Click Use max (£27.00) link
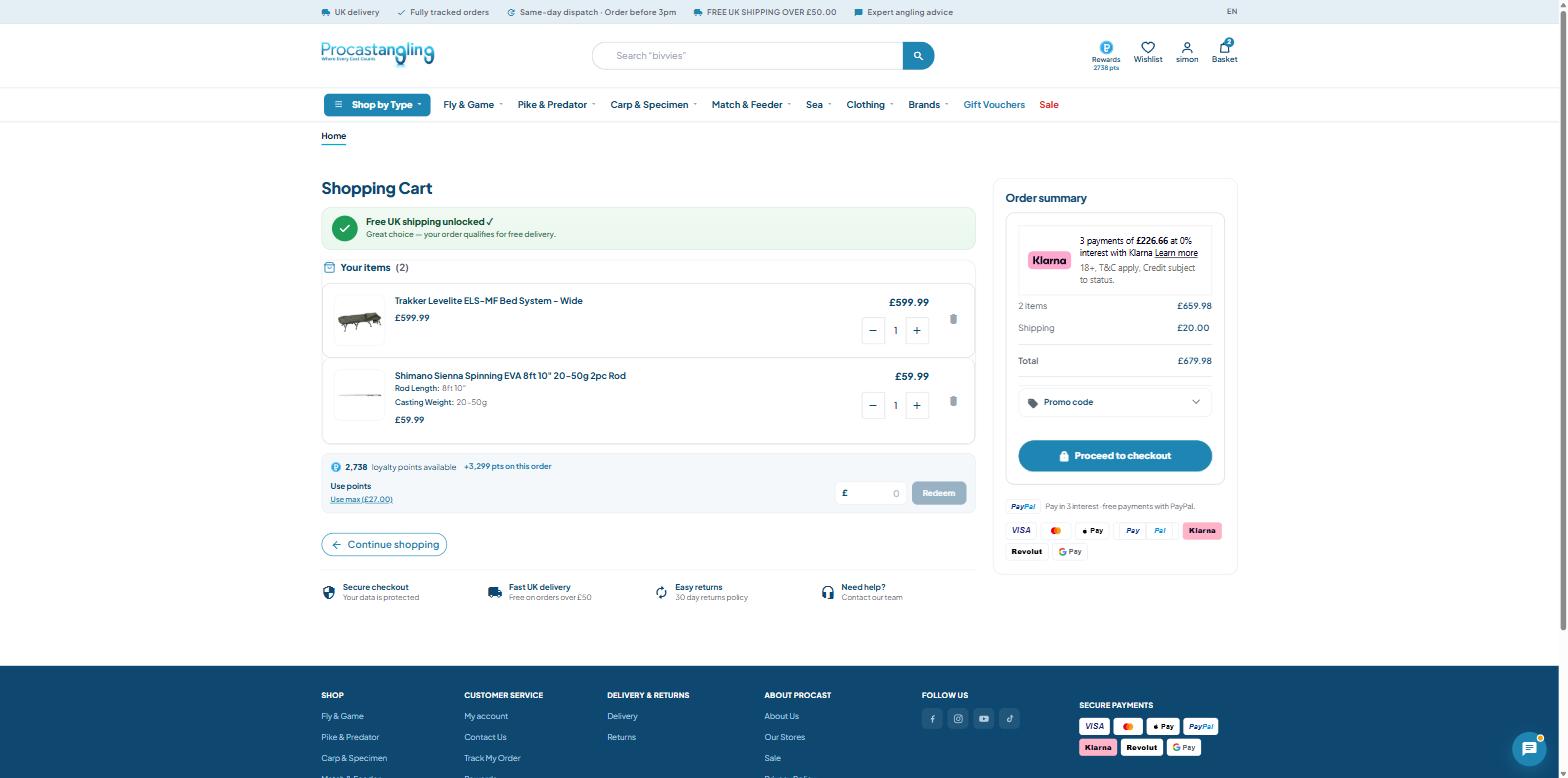This screenshot has height=778, width=1568. click(361, 499)
